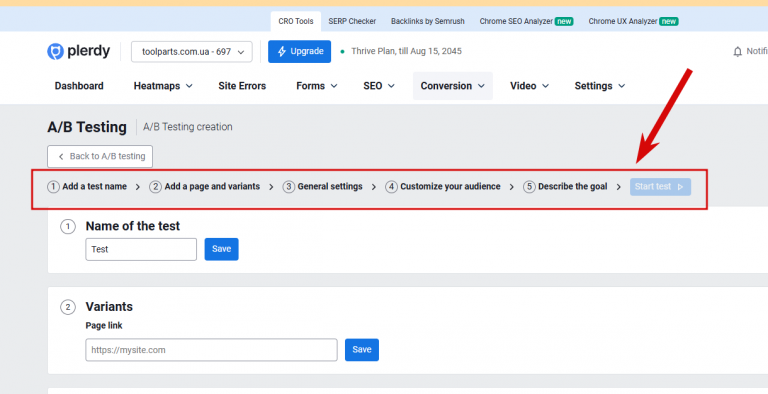Open the Backlinks by Semrush tab
The height and width of the screenshot is (394, 768).
(428, 21)
